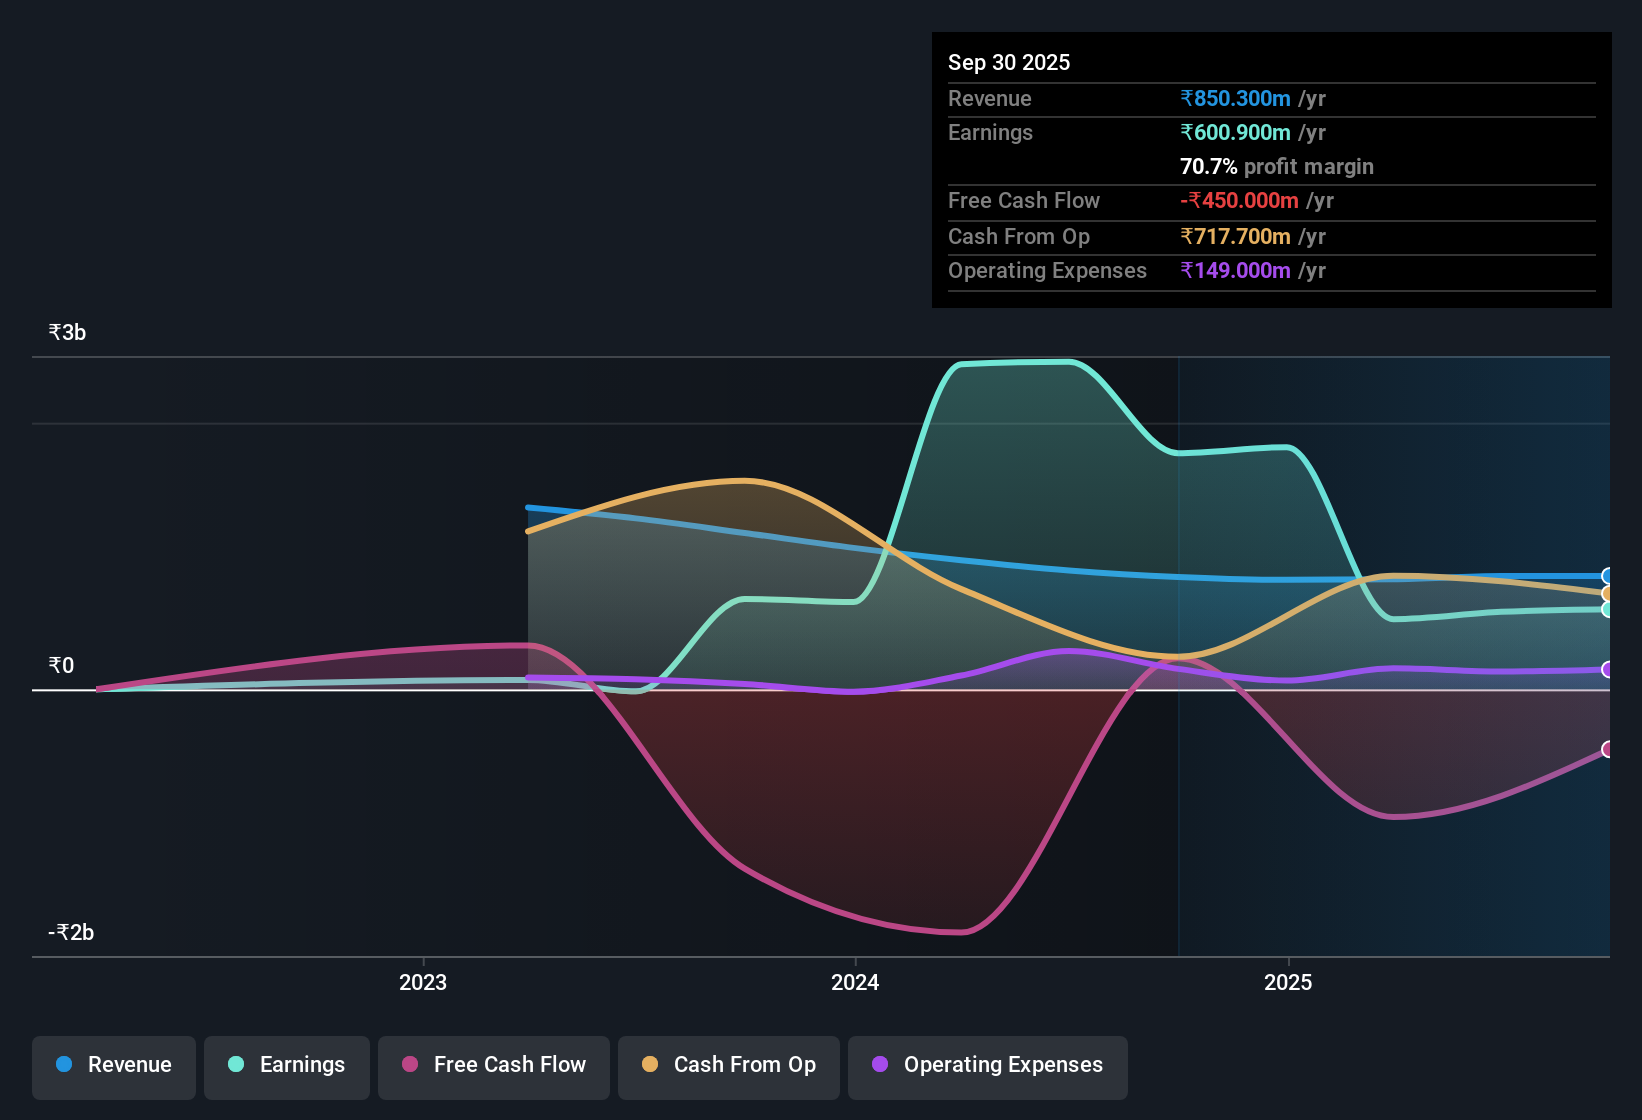Click the 2025 x-axis label
This screenshot has height=1120, width=1642.
coord(1288,982)
